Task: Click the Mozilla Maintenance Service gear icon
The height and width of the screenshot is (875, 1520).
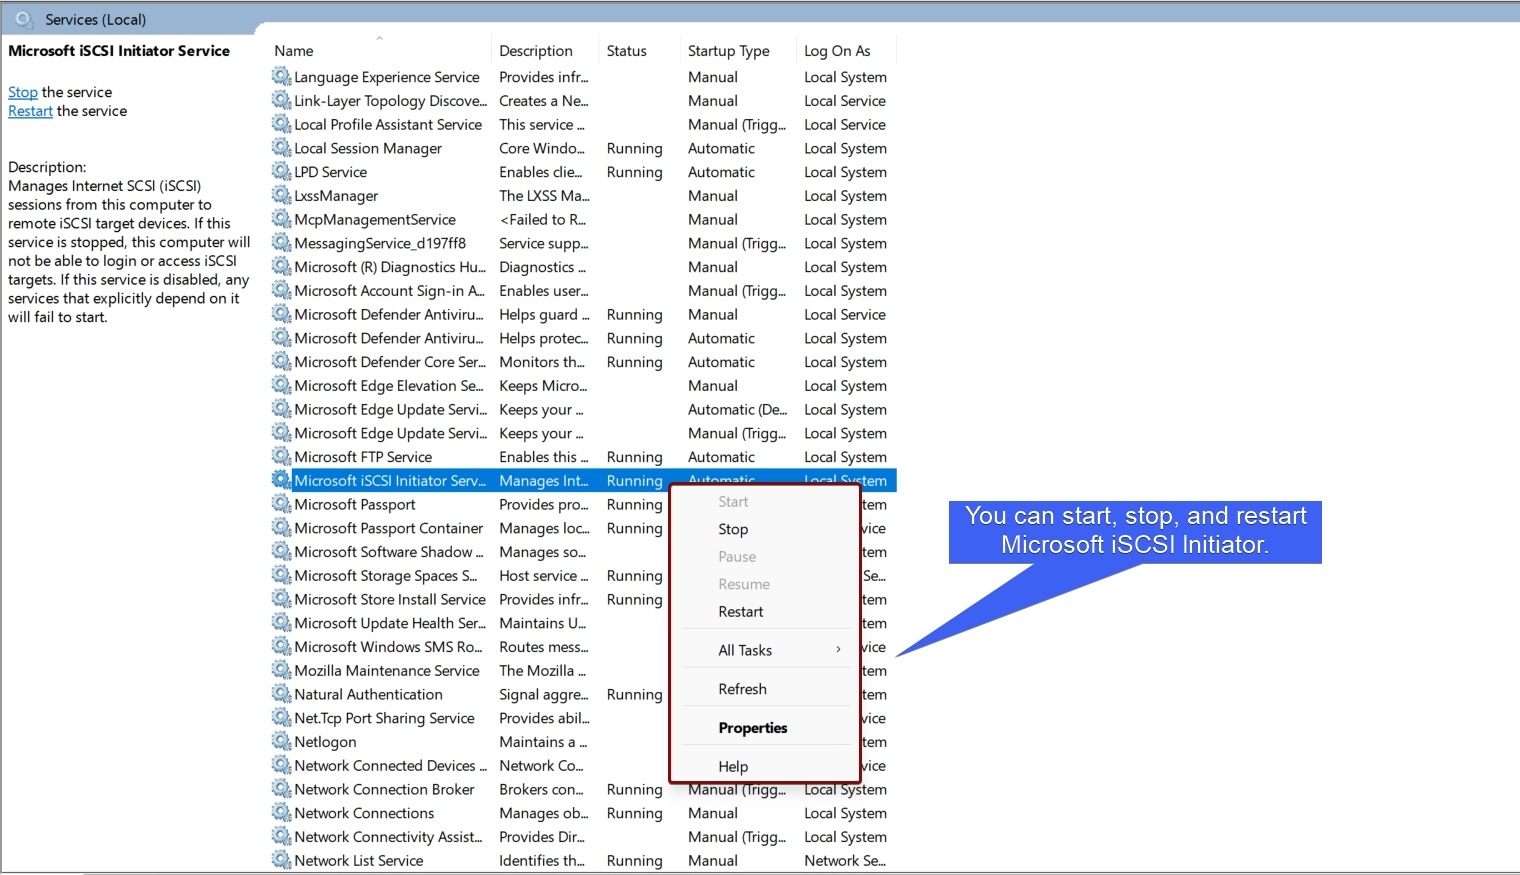Action: click(281, 670)
